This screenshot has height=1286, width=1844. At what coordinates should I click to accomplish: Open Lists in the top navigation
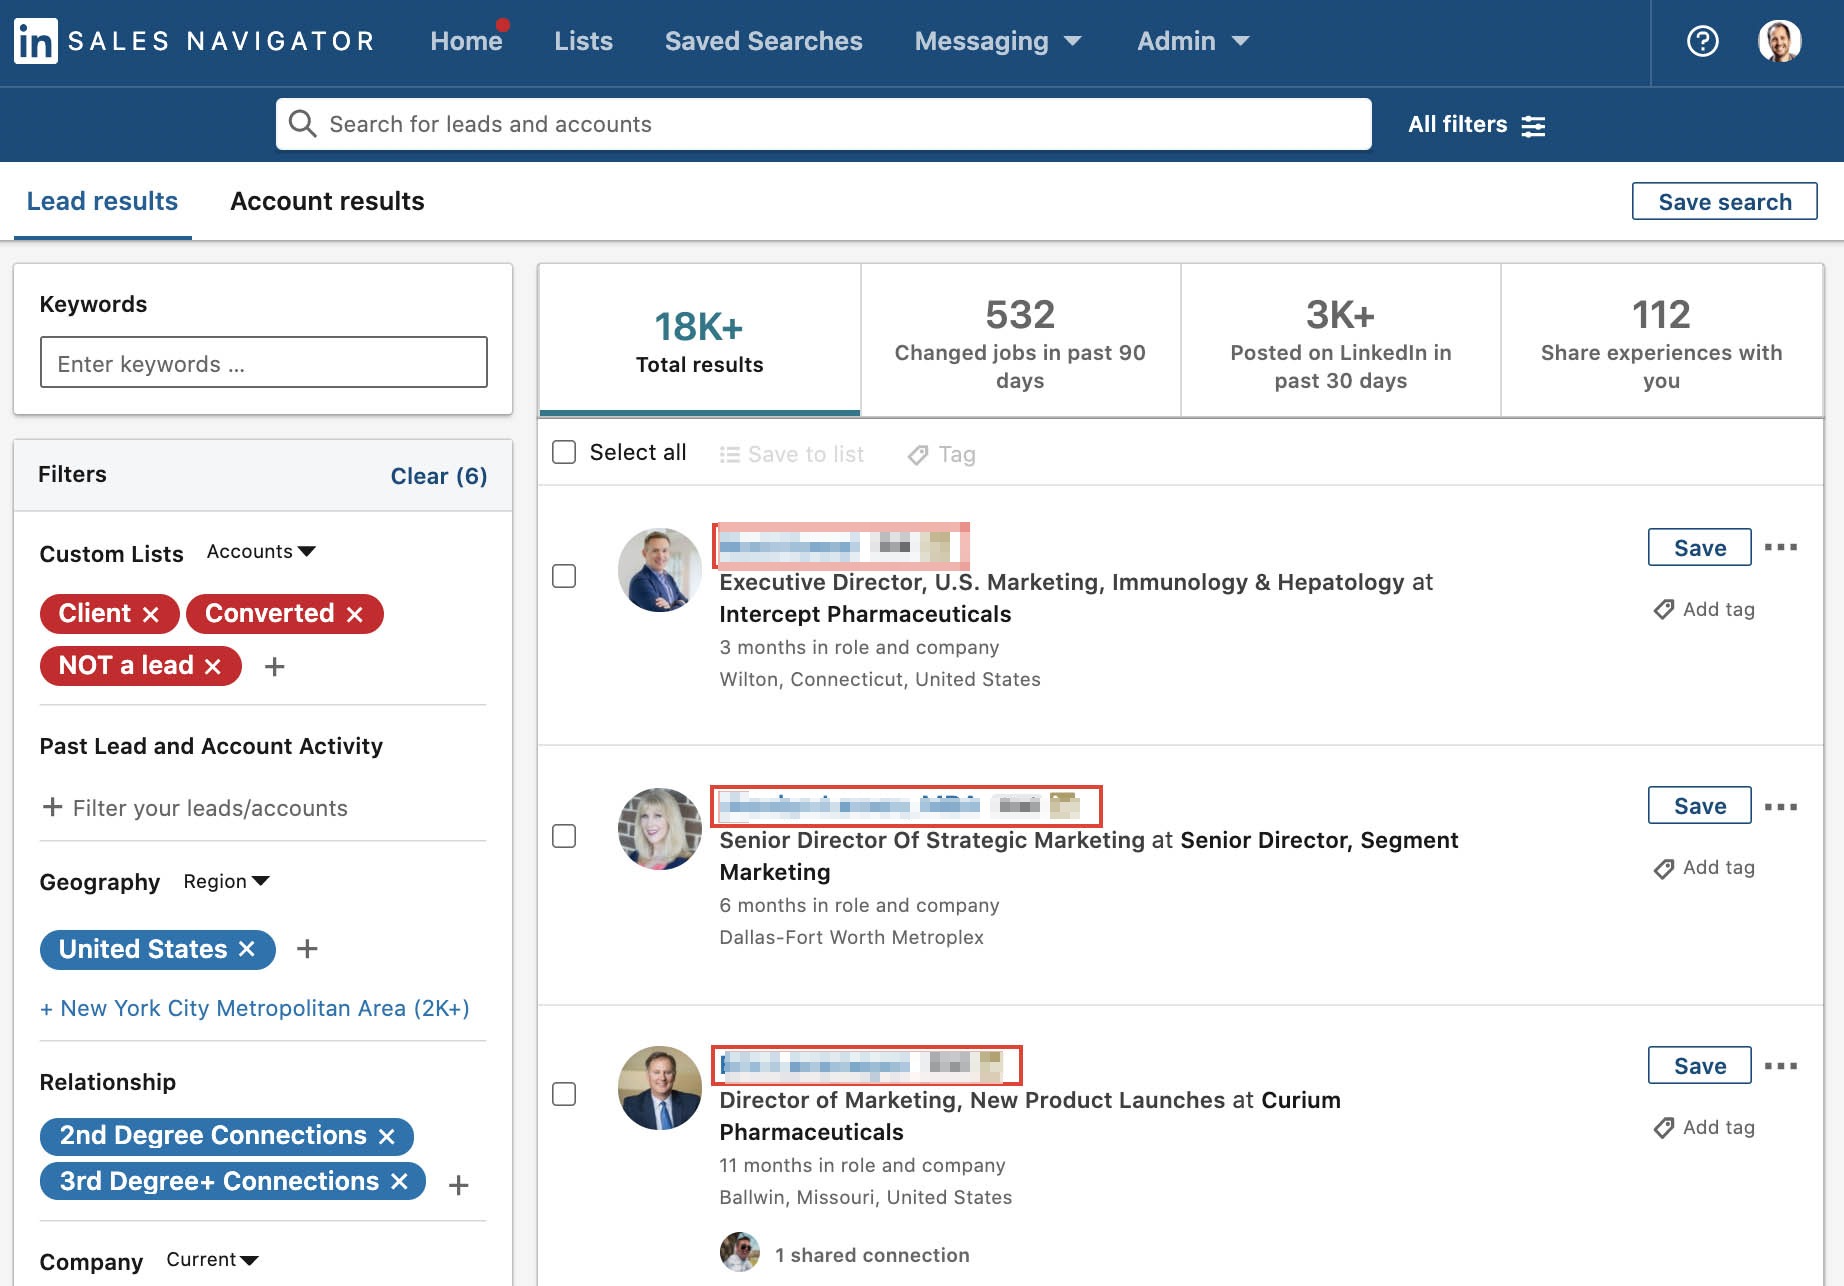click(583, 41)
